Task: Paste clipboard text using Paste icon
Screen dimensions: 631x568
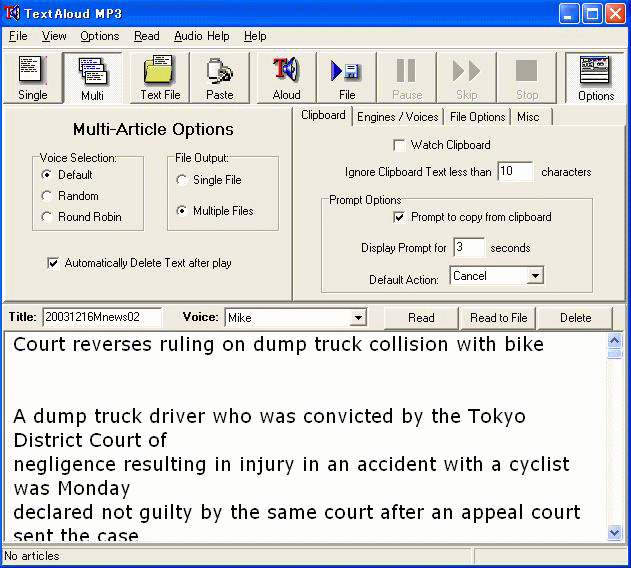Action: [220, 78]
